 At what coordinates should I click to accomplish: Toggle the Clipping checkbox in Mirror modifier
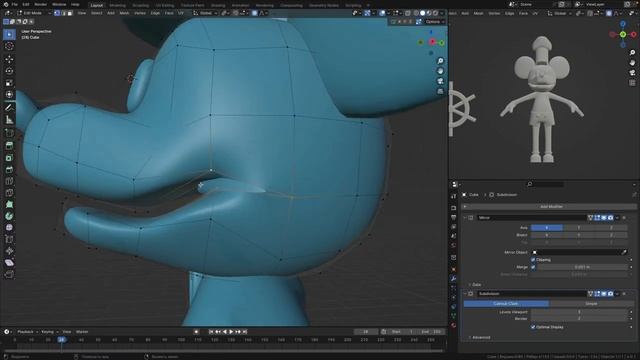tap(533, 260)
